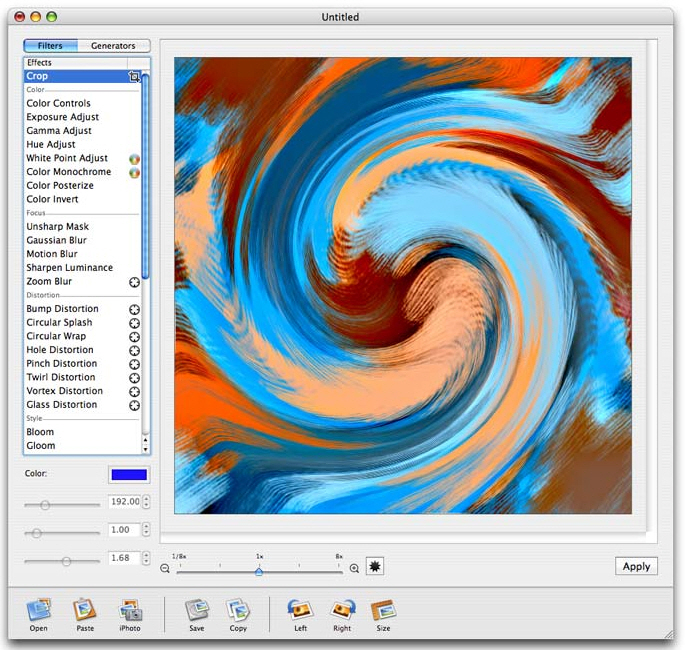Select Gaussian Blur filter from list
685x650 pixels.
(56, 240)
